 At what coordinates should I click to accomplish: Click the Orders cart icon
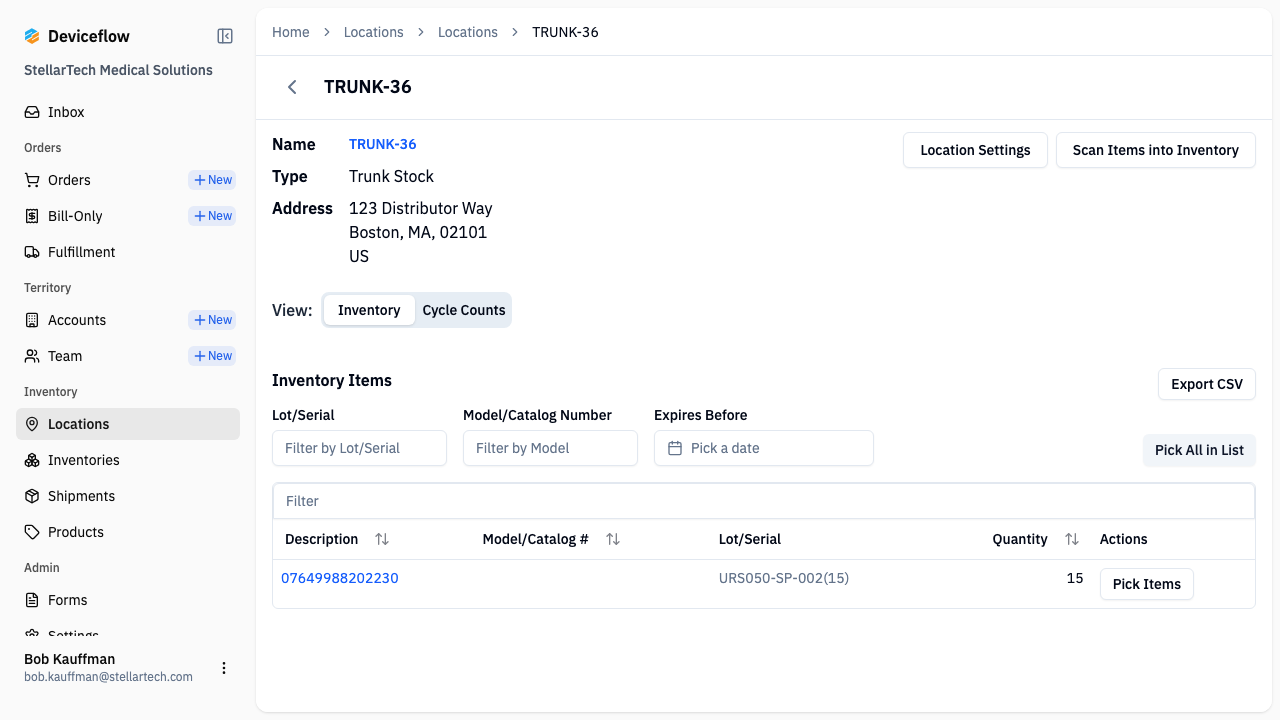[x=32, y=180]
